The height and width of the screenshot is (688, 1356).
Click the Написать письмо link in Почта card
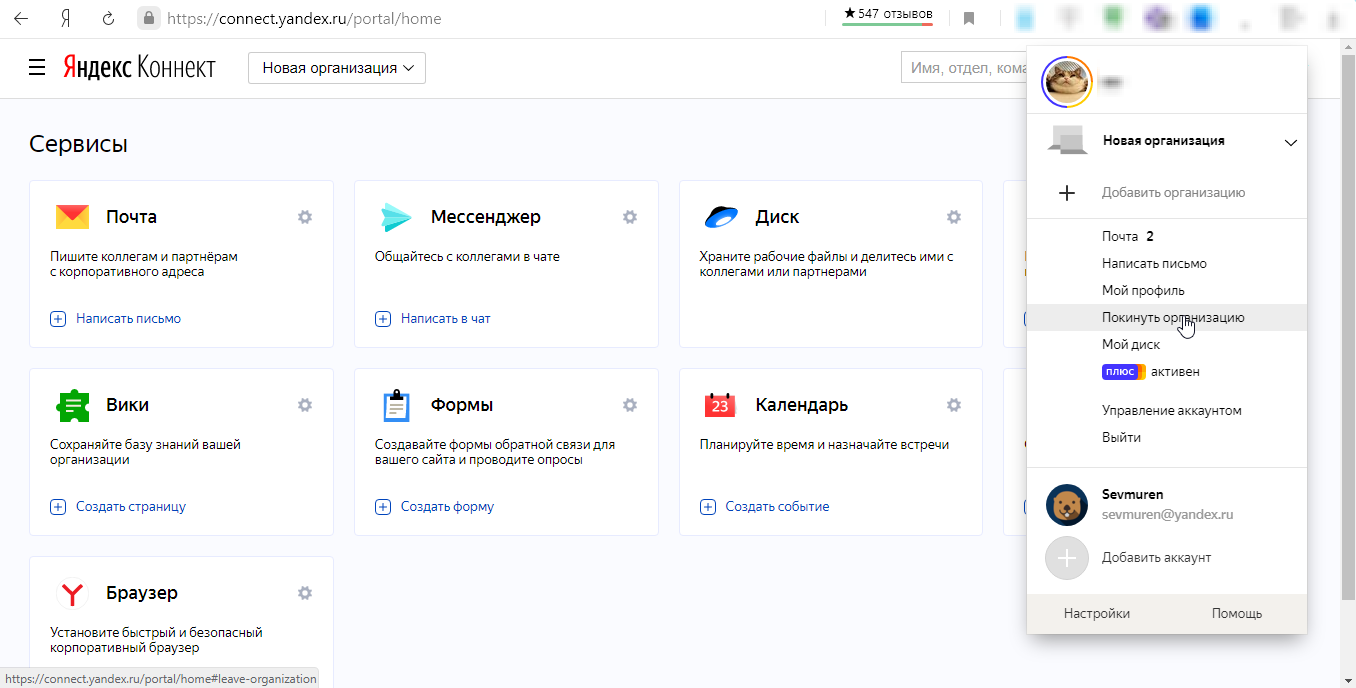[128, 319]
